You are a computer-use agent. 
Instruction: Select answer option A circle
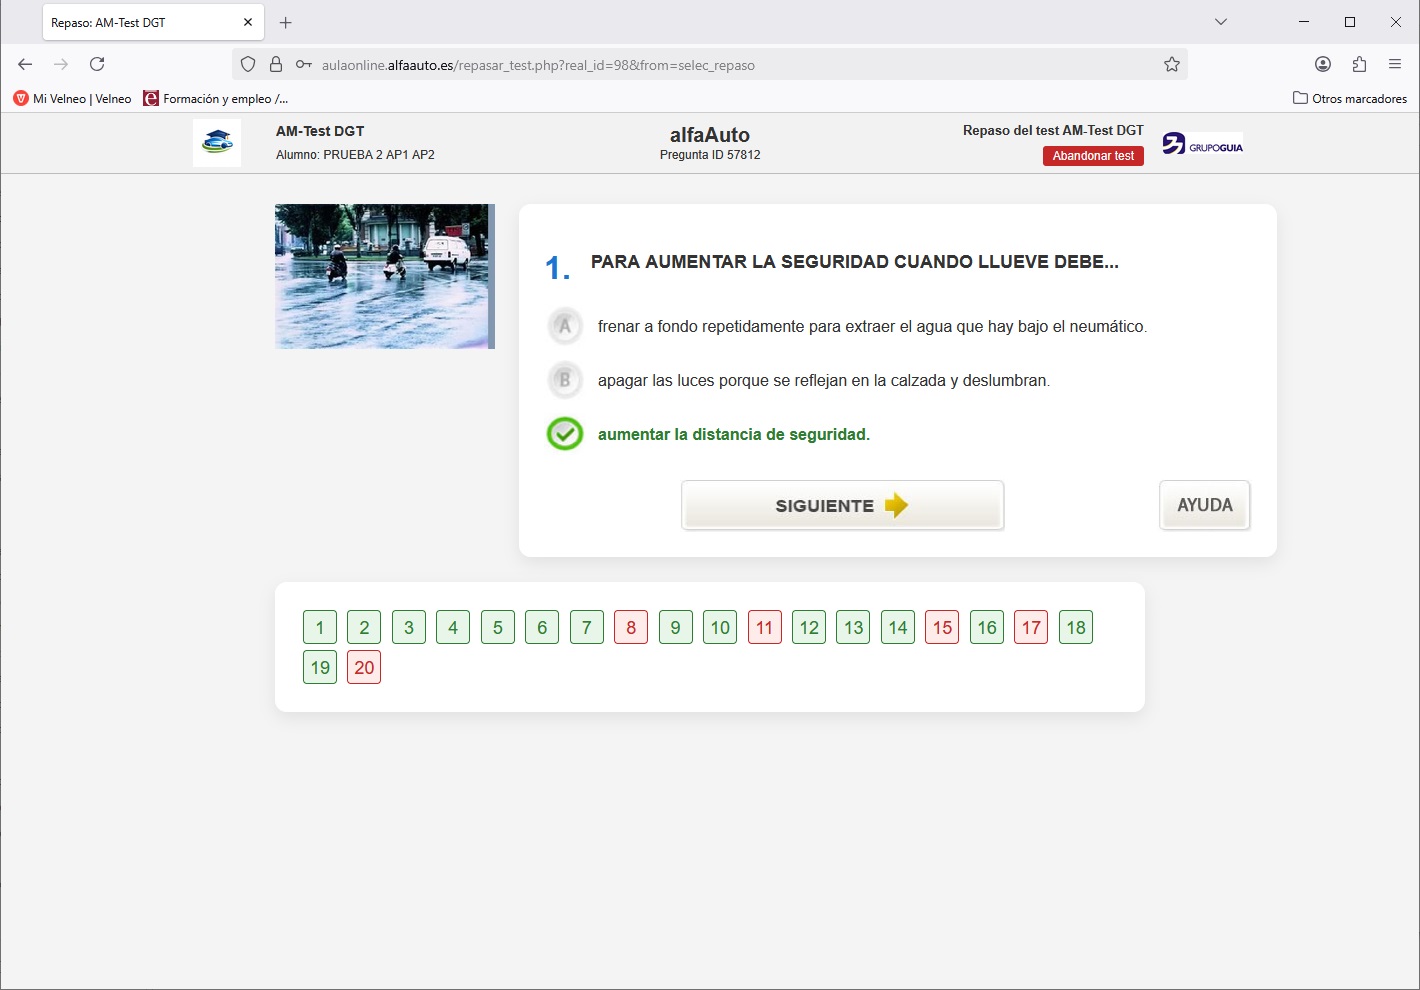[x=565, y=326]
